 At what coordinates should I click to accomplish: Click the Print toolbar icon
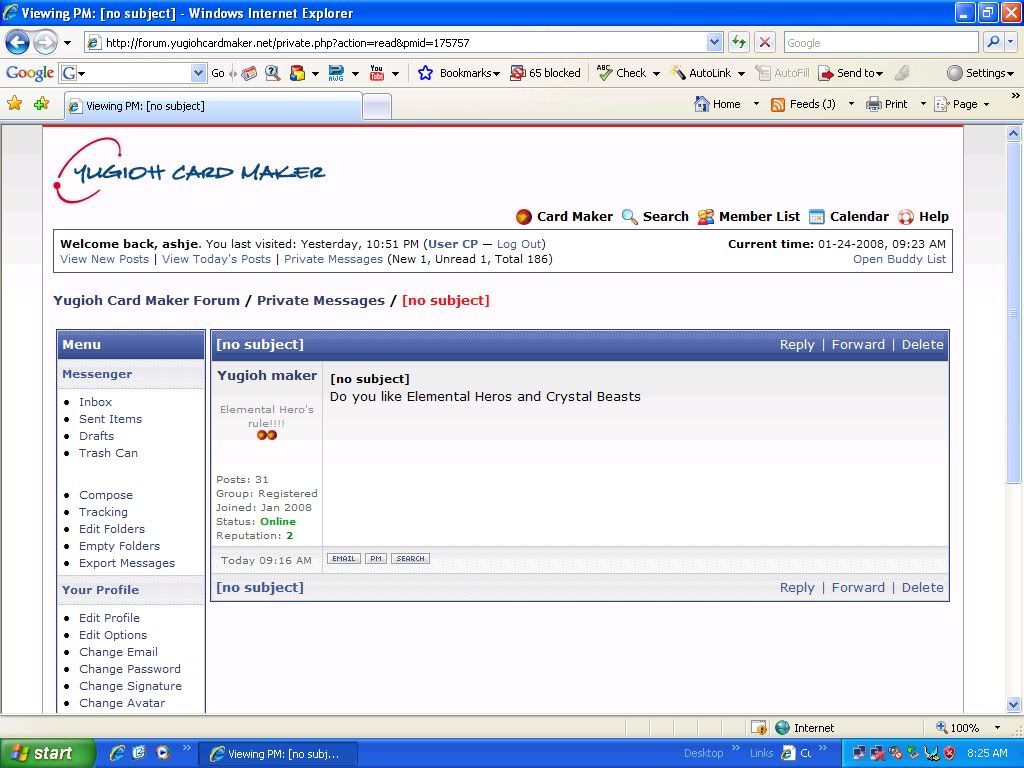tap(886, 104)
